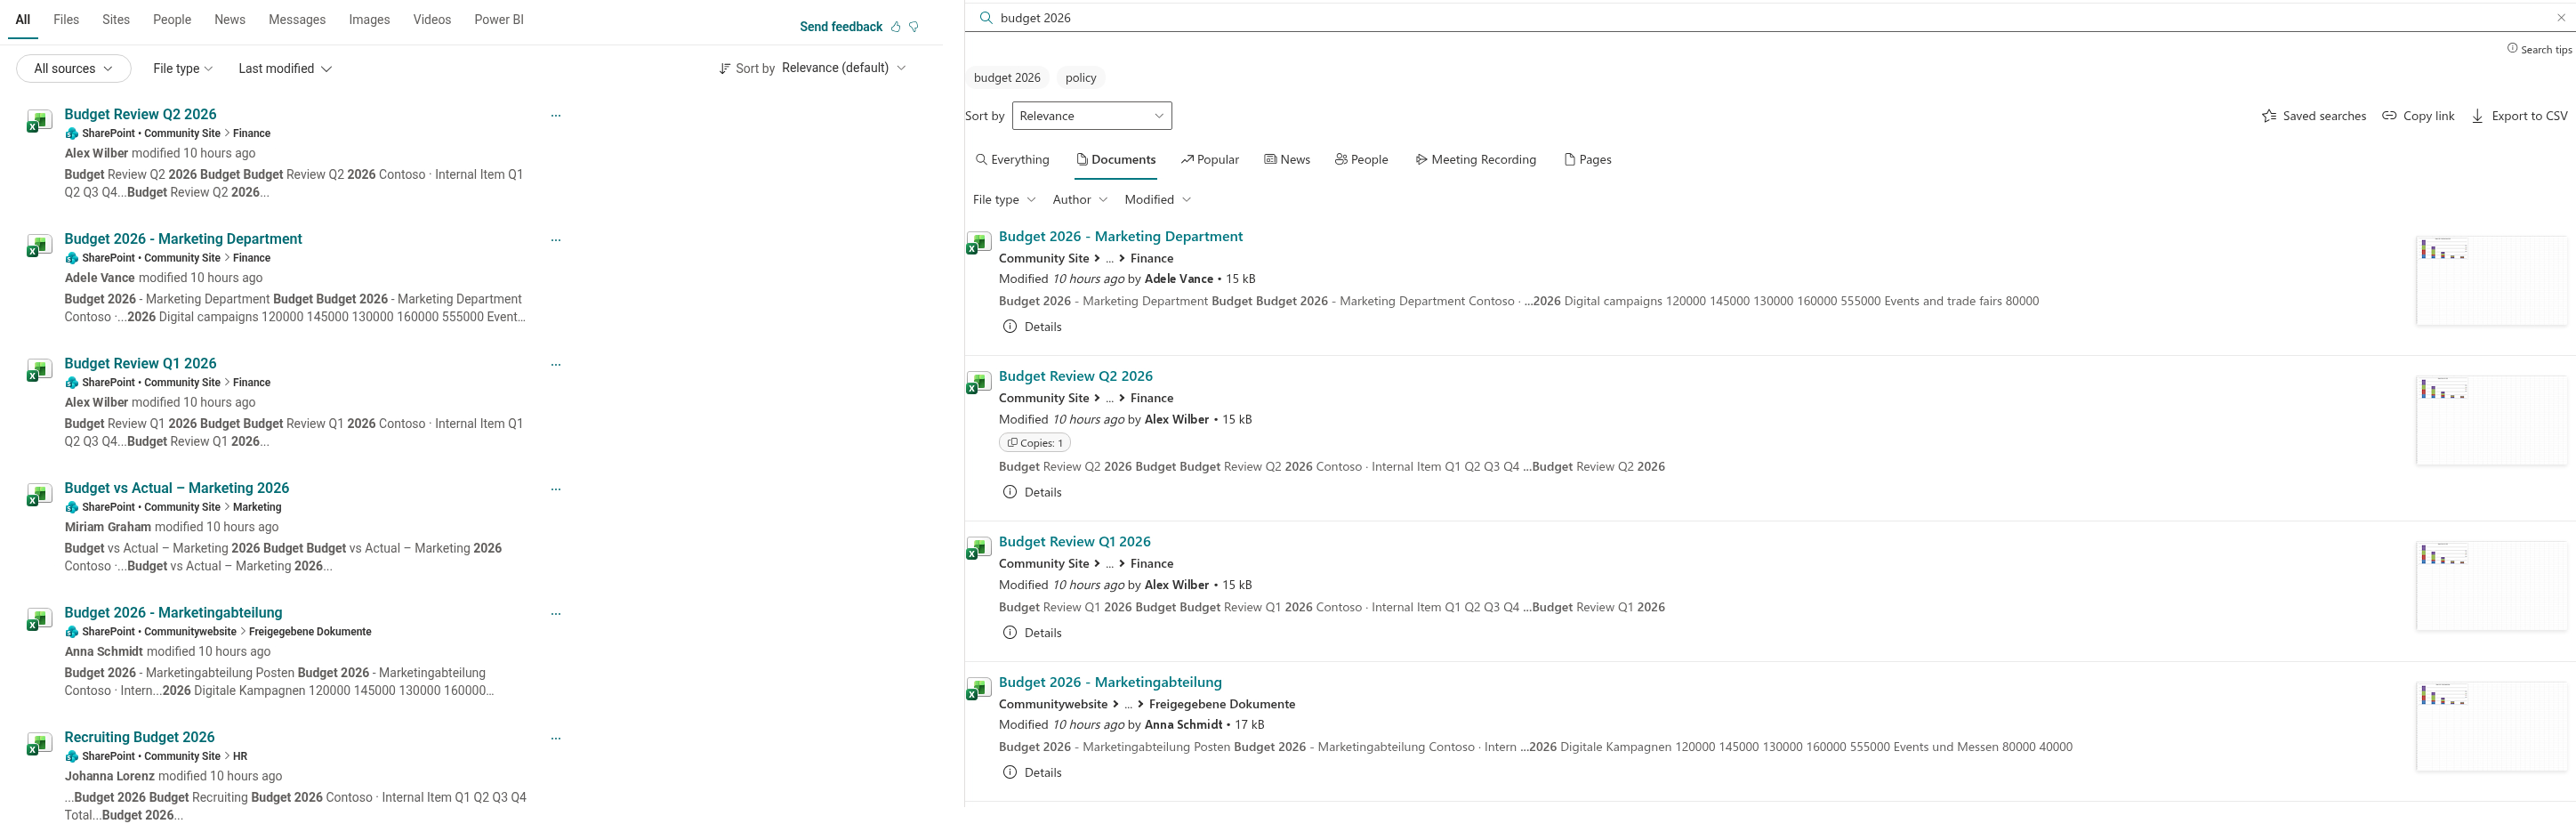Open Sort by Relevance (default) dropdown
The width and height of the screenshot is (2576, 824).
844,68
